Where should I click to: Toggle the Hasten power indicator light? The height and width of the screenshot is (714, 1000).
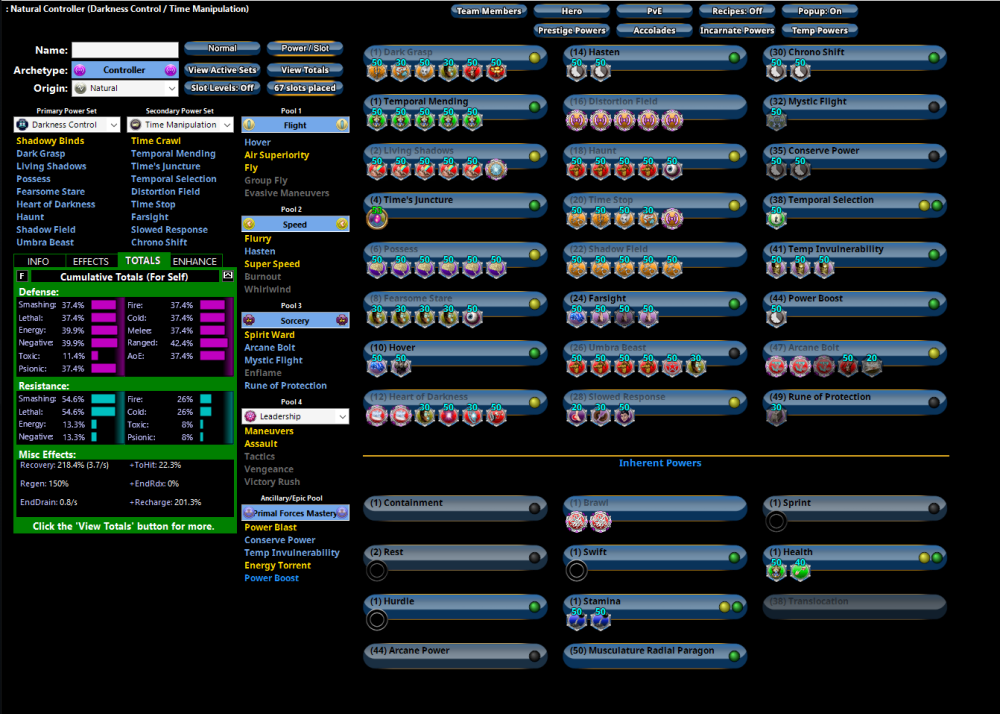click(x=734, y=58)
